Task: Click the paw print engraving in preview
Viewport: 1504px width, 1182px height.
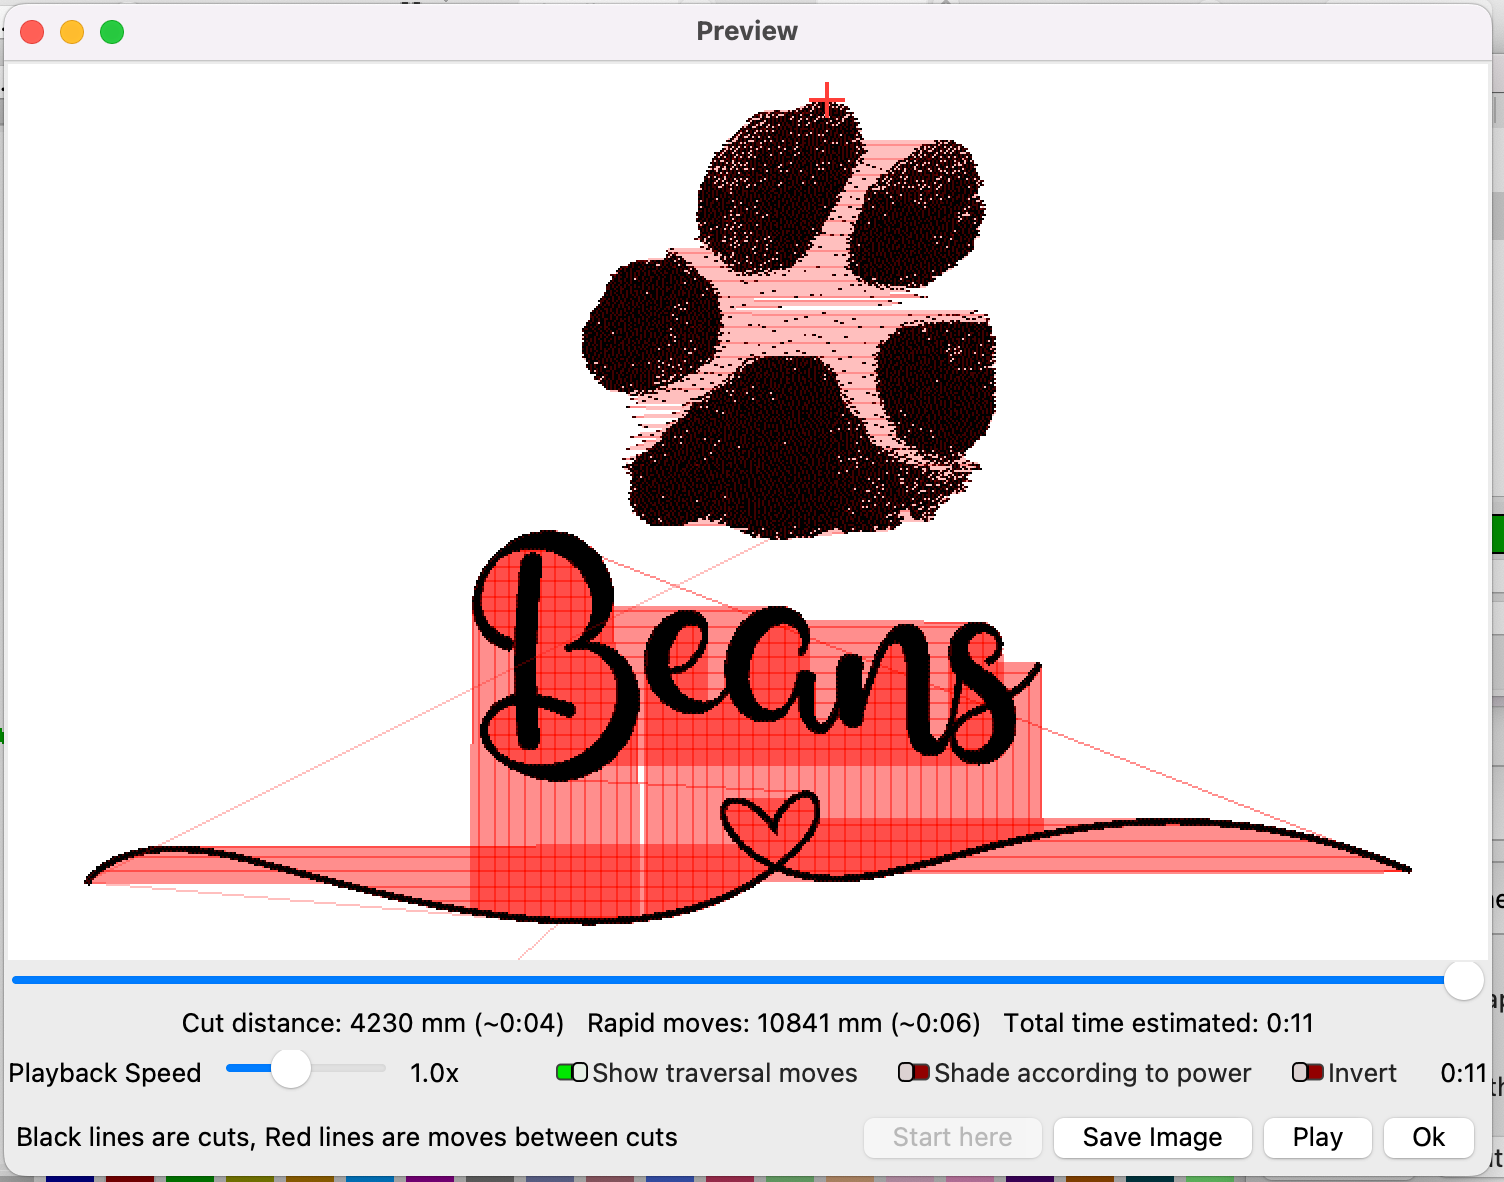Action: (790, 330)
